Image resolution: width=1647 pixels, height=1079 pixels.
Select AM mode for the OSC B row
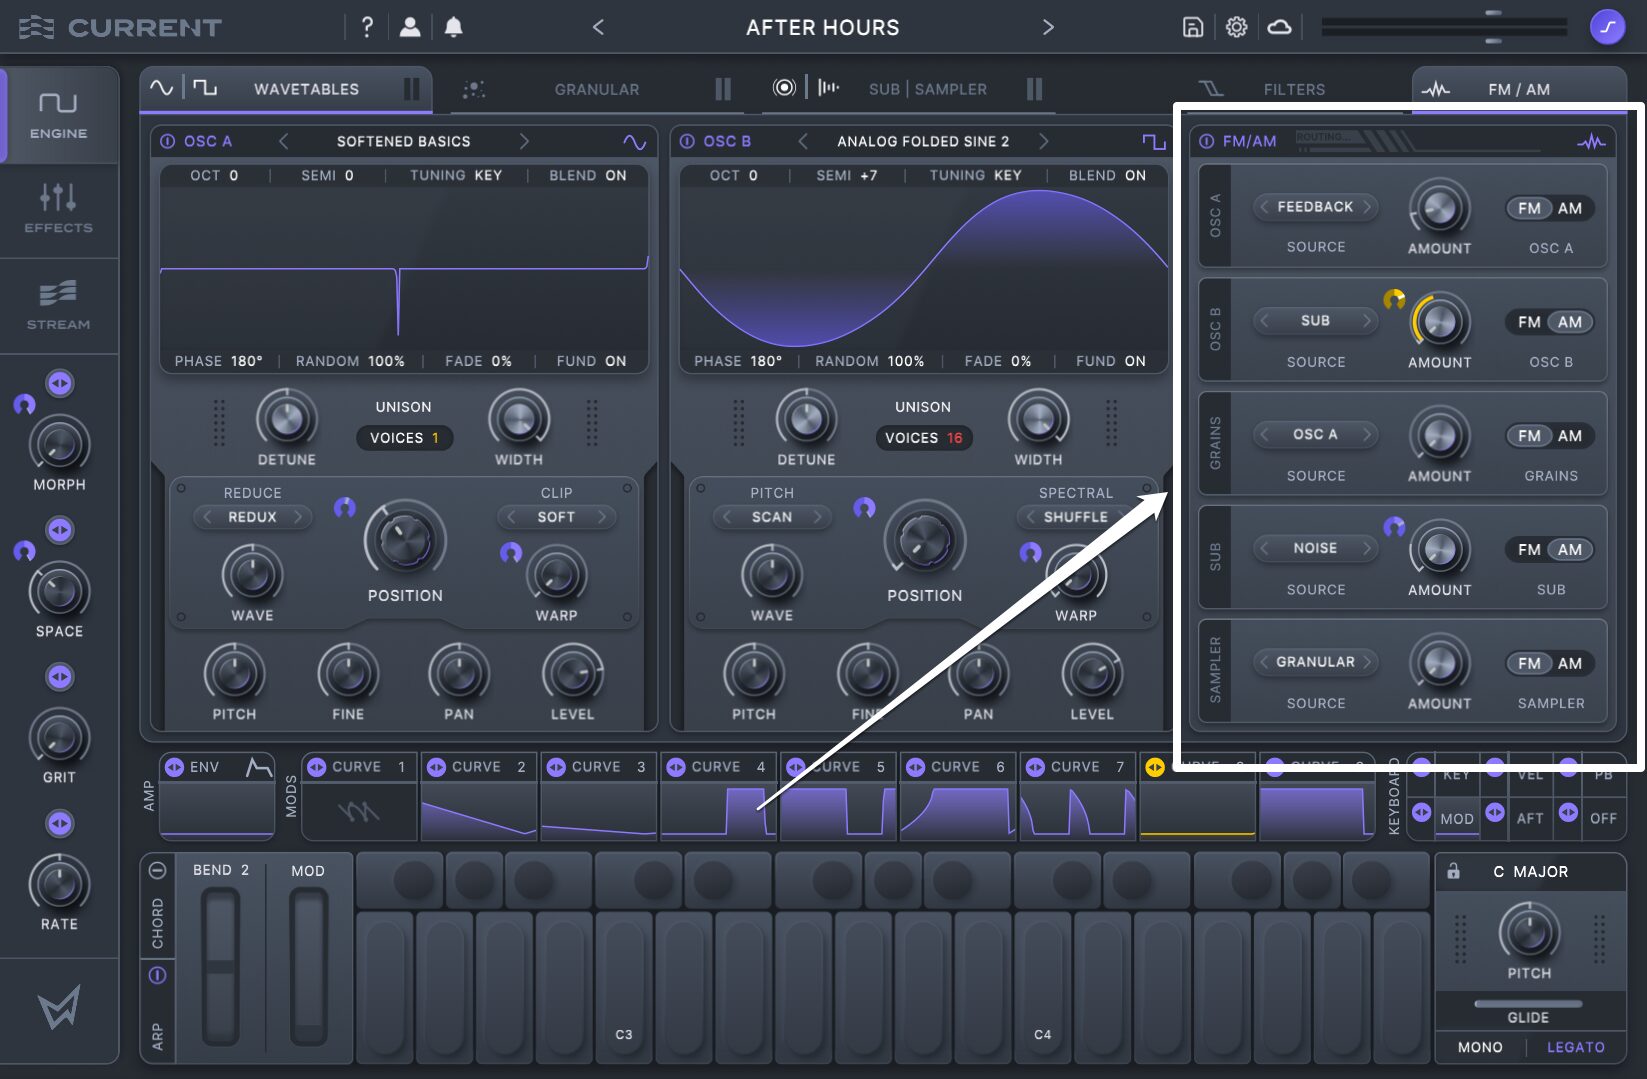pos(1570,322)
